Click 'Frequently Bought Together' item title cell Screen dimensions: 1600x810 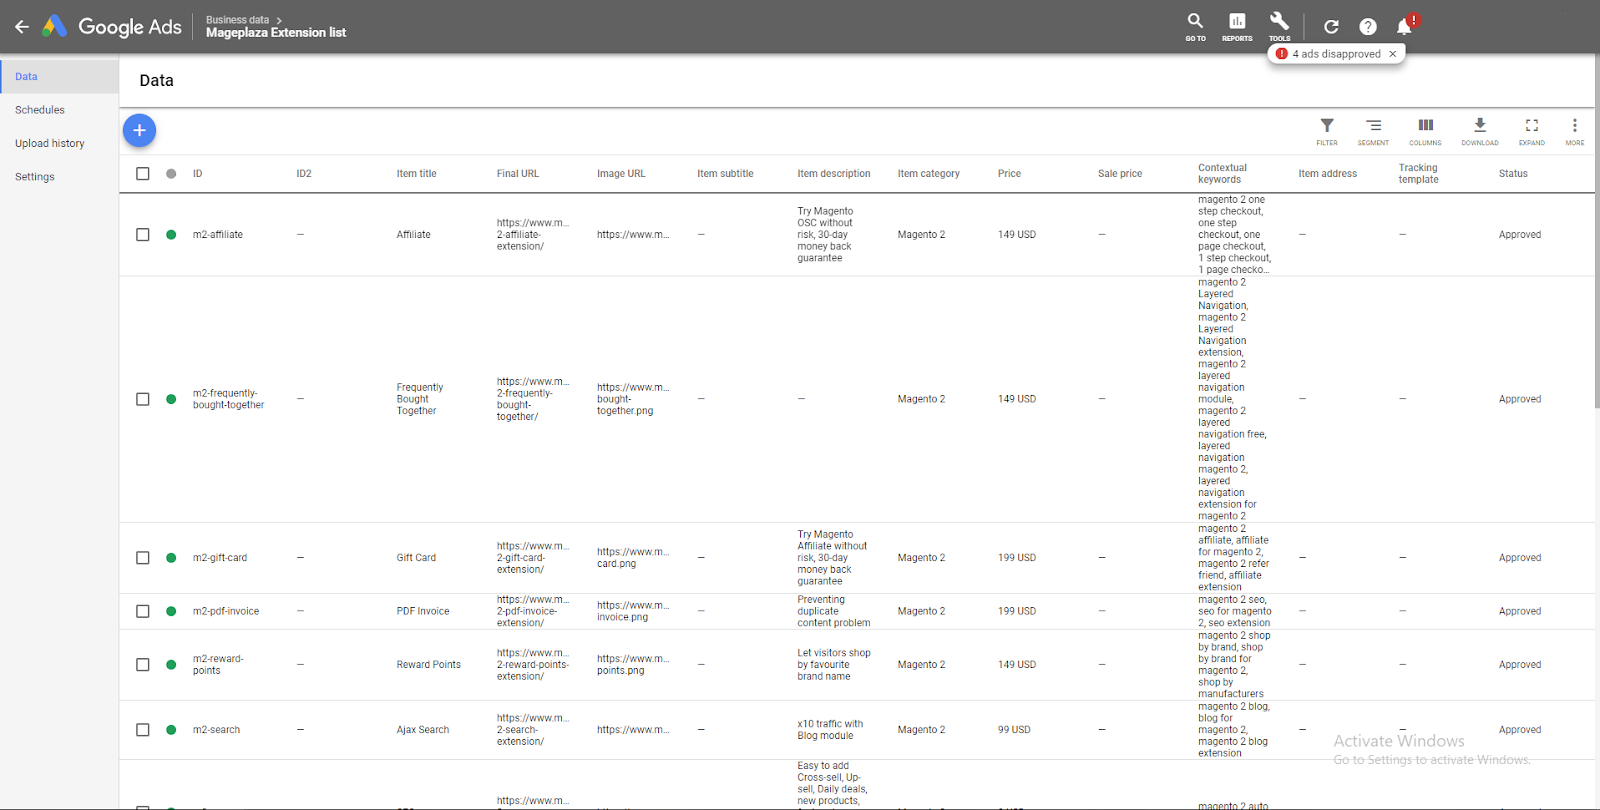coord(420,399)
